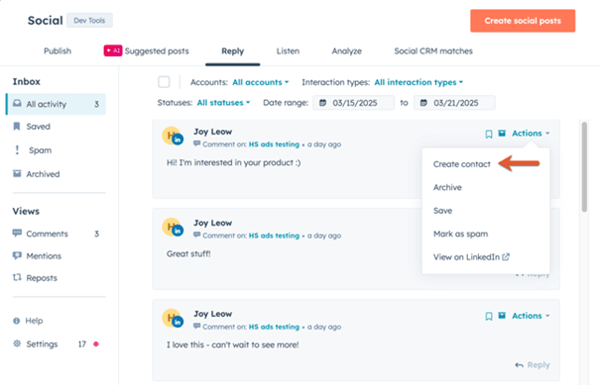Switch to the Listen tab
The width and height of the screenshot is (600, 385).
[x=288, y=51]
